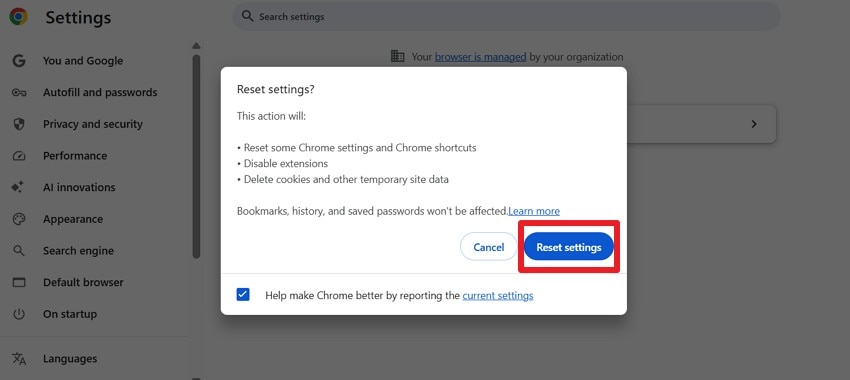Open AI innovations page
The height and width of the screenshot is (380, 850).
pyautogui.click(x=79, y=188)
